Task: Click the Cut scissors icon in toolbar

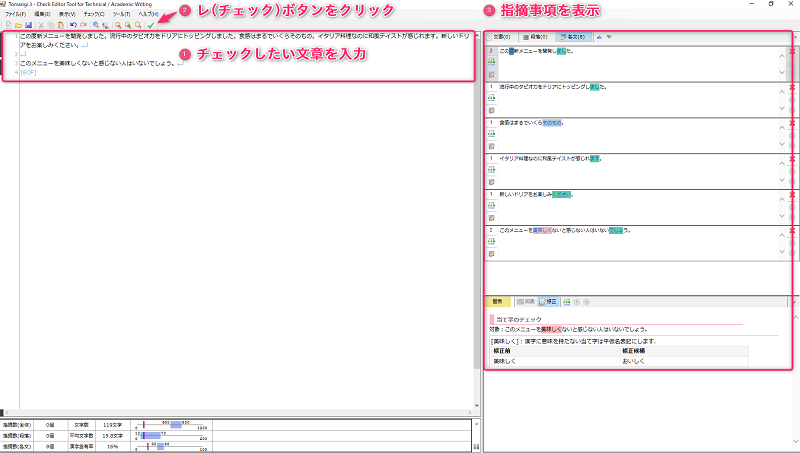Action: 41,25
